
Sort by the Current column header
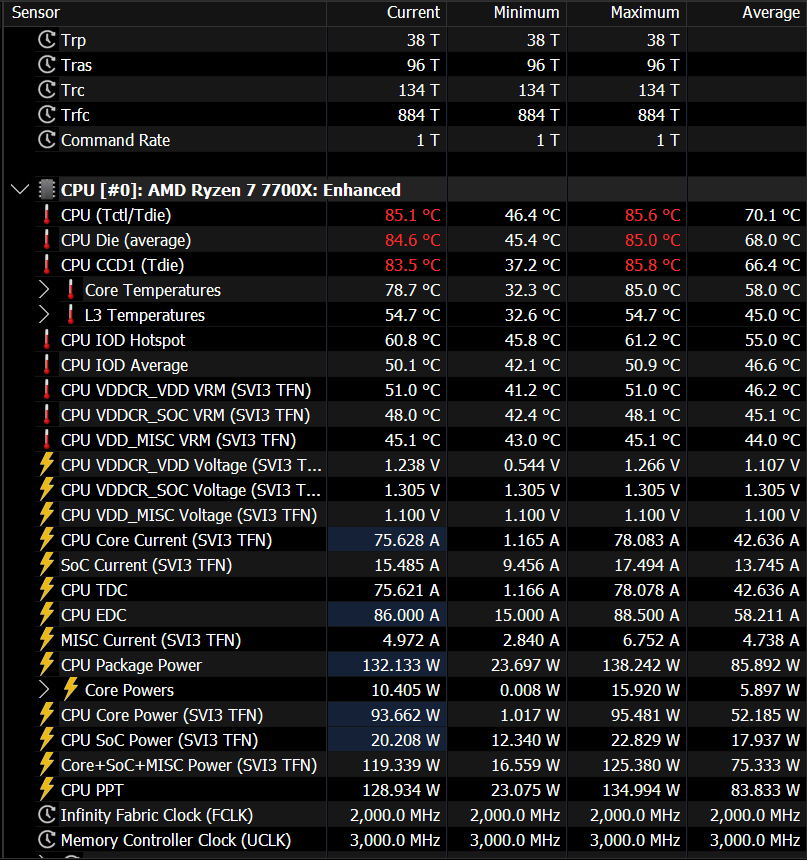pyautogui.click(x=387, y=13)
